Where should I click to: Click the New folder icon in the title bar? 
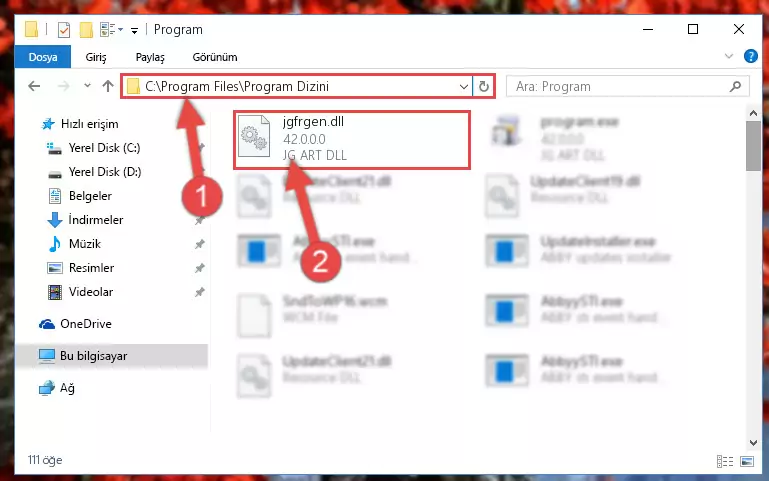tap(86, 29)
